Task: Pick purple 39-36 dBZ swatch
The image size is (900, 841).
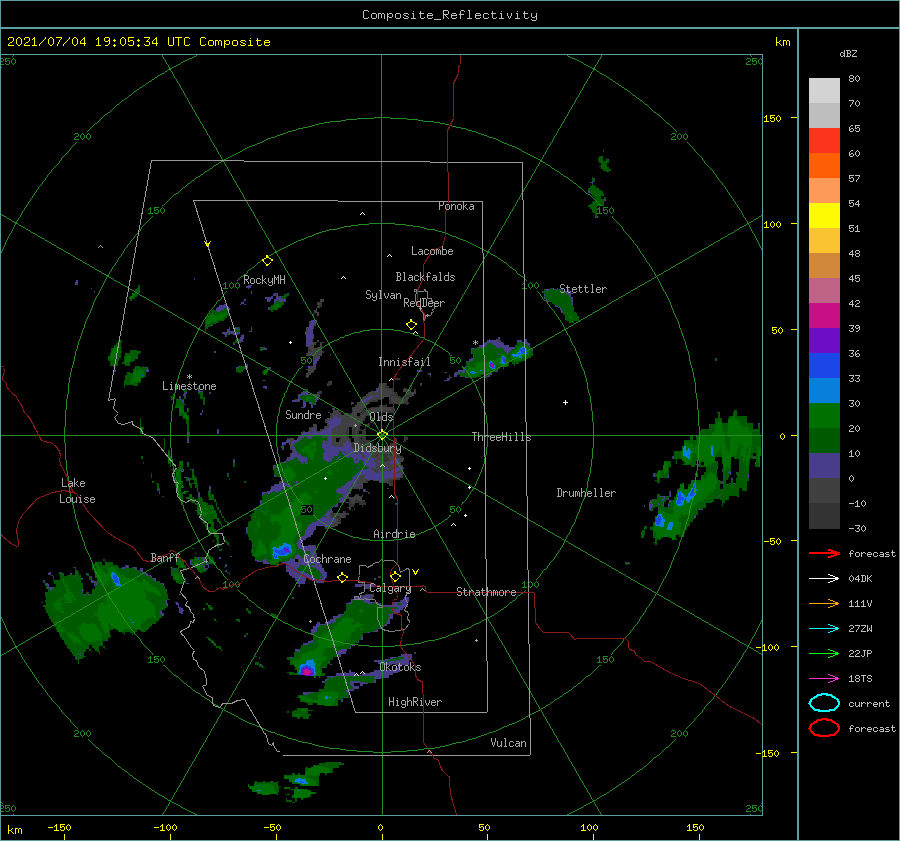Action: tap(824, 340)
